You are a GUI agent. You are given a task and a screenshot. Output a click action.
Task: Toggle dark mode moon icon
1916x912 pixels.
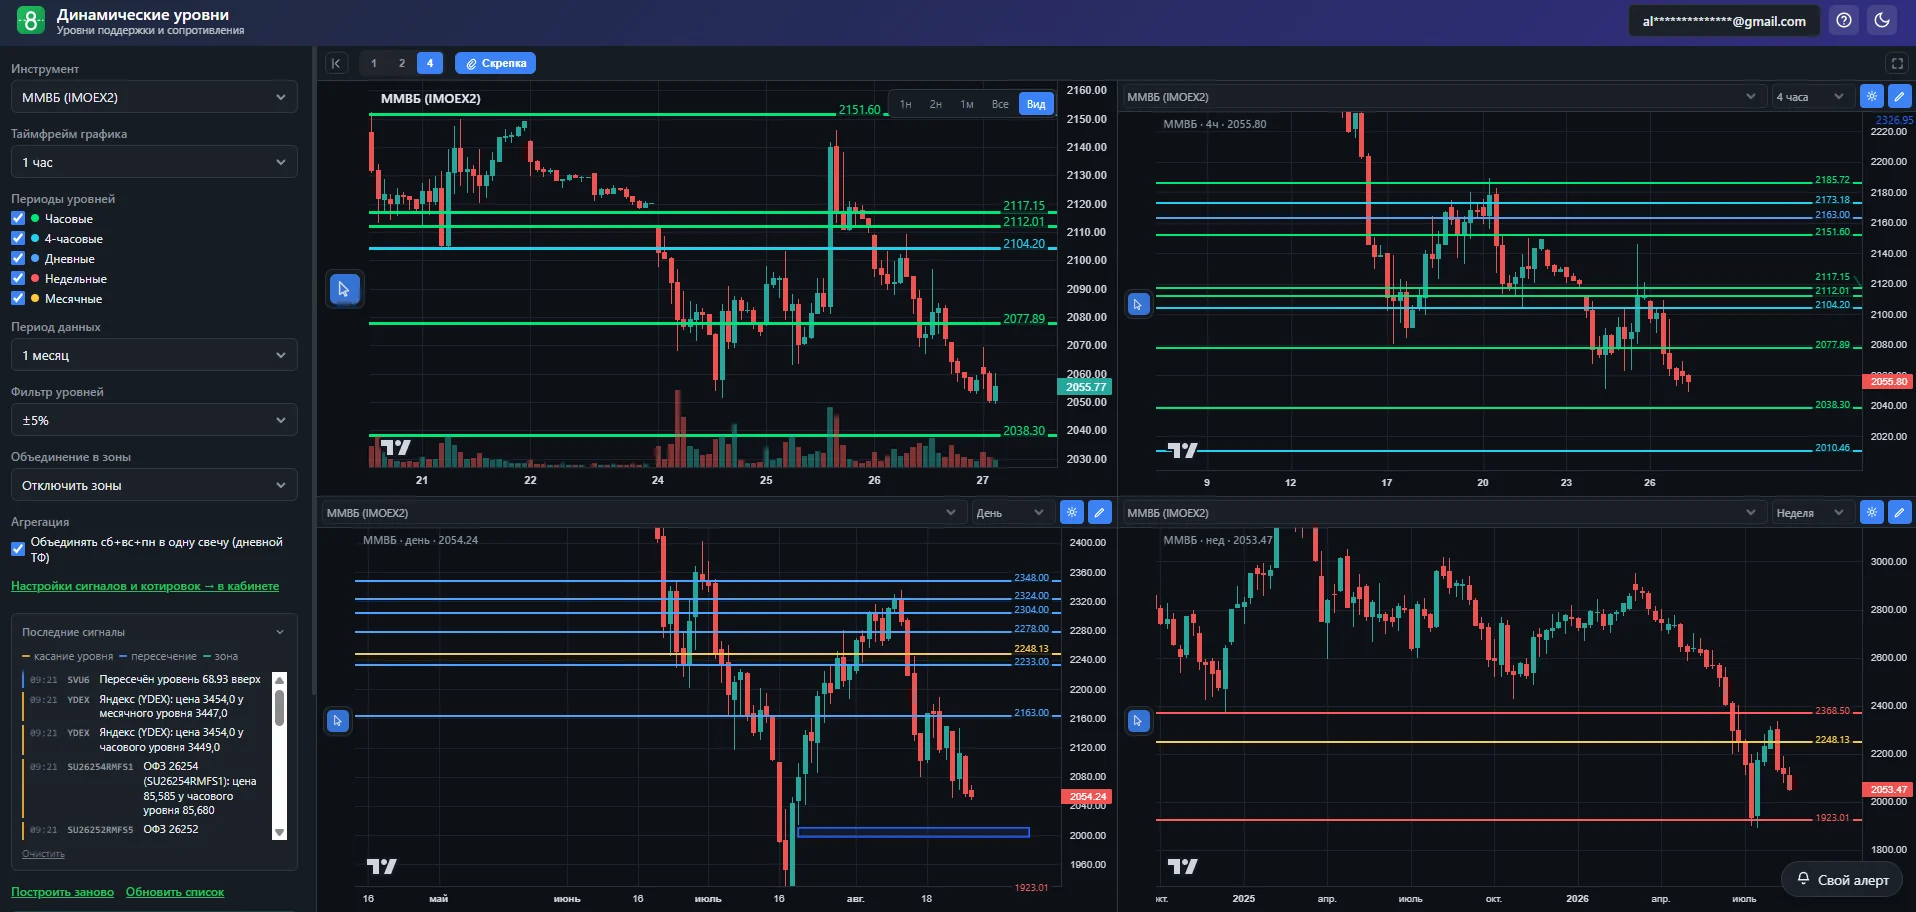tap(1882, 20)
